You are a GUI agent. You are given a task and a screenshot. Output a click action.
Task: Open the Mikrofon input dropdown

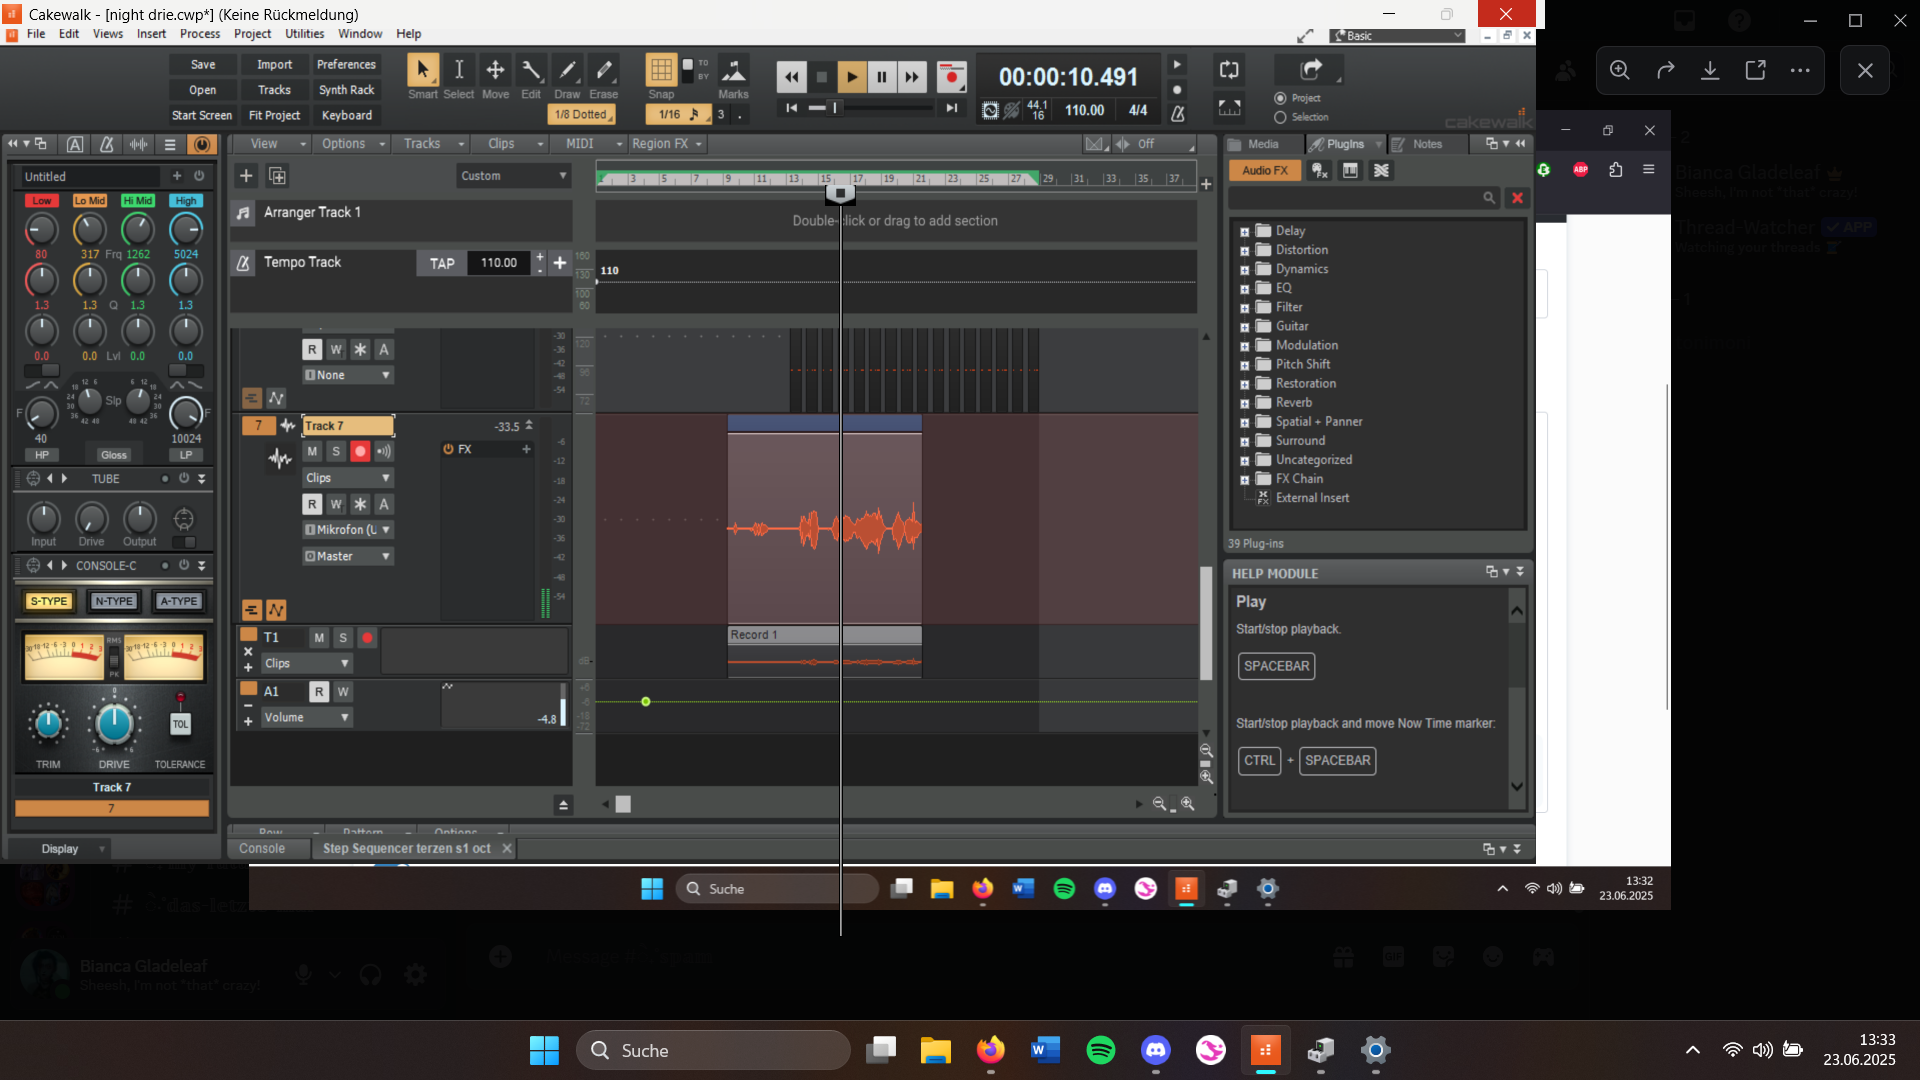pos(348,530)
